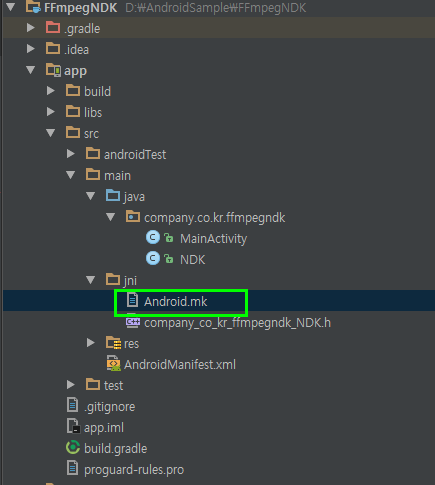Open the .gitignore file
The width and height of the screenshot is (435, 485).
click(110, 407)
